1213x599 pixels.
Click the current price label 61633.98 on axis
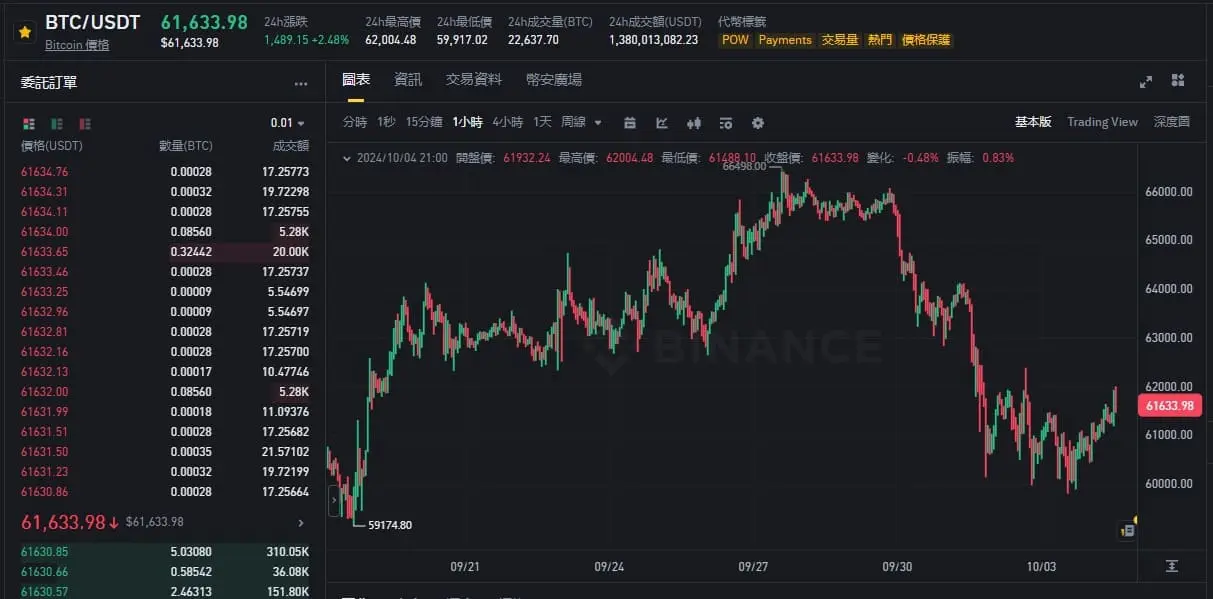point(1168,405)
